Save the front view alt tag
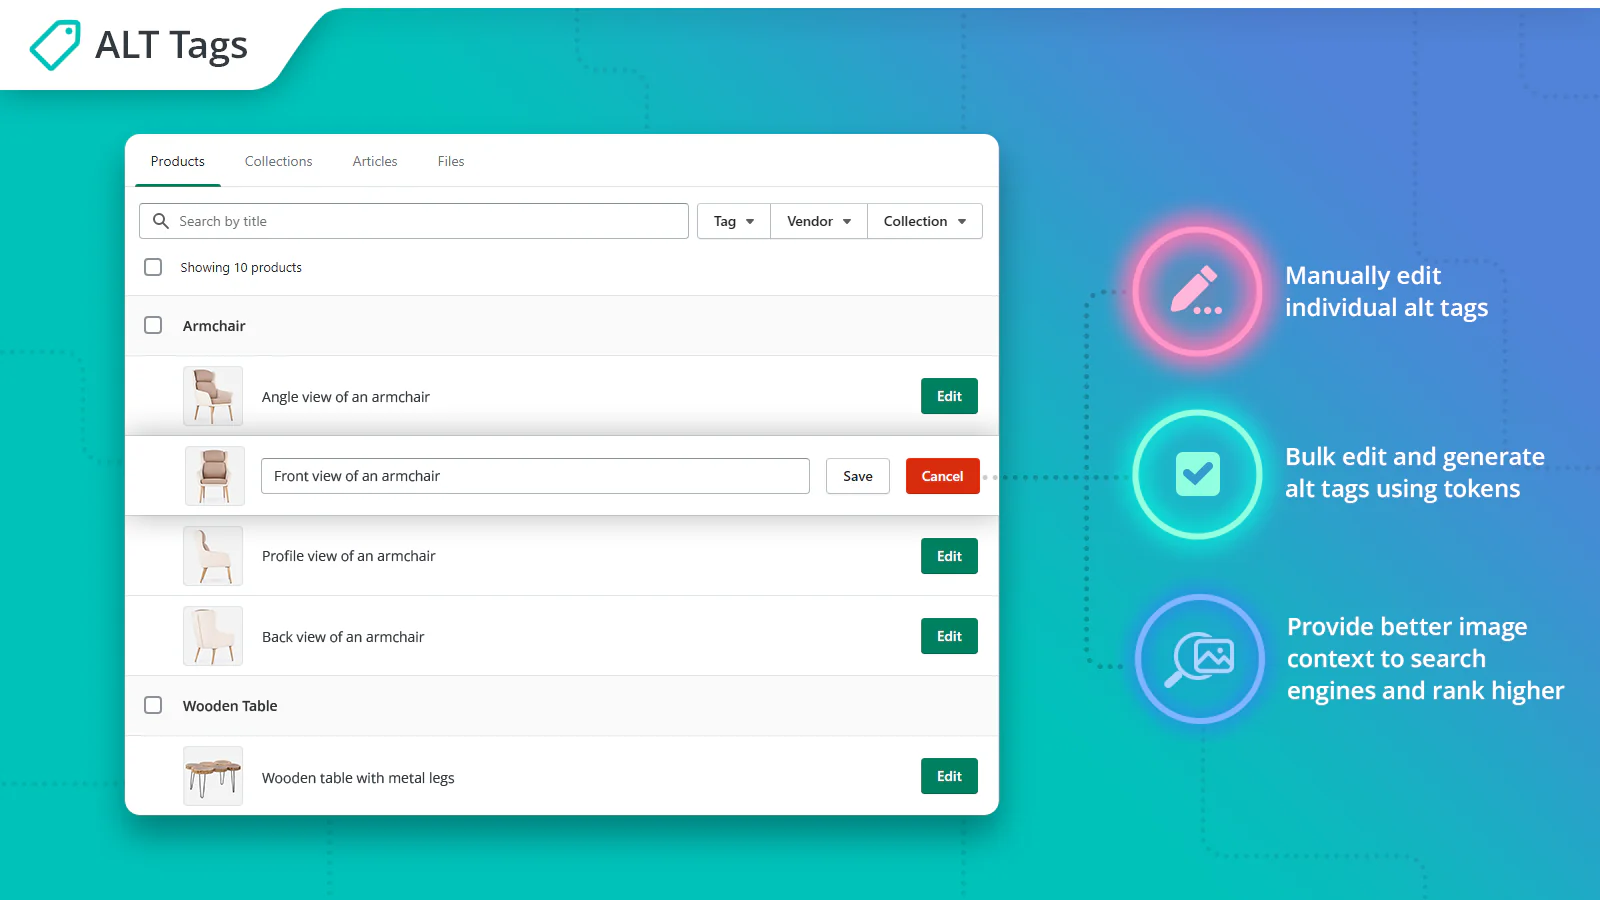1600x900 pixels. pos(857,476)
